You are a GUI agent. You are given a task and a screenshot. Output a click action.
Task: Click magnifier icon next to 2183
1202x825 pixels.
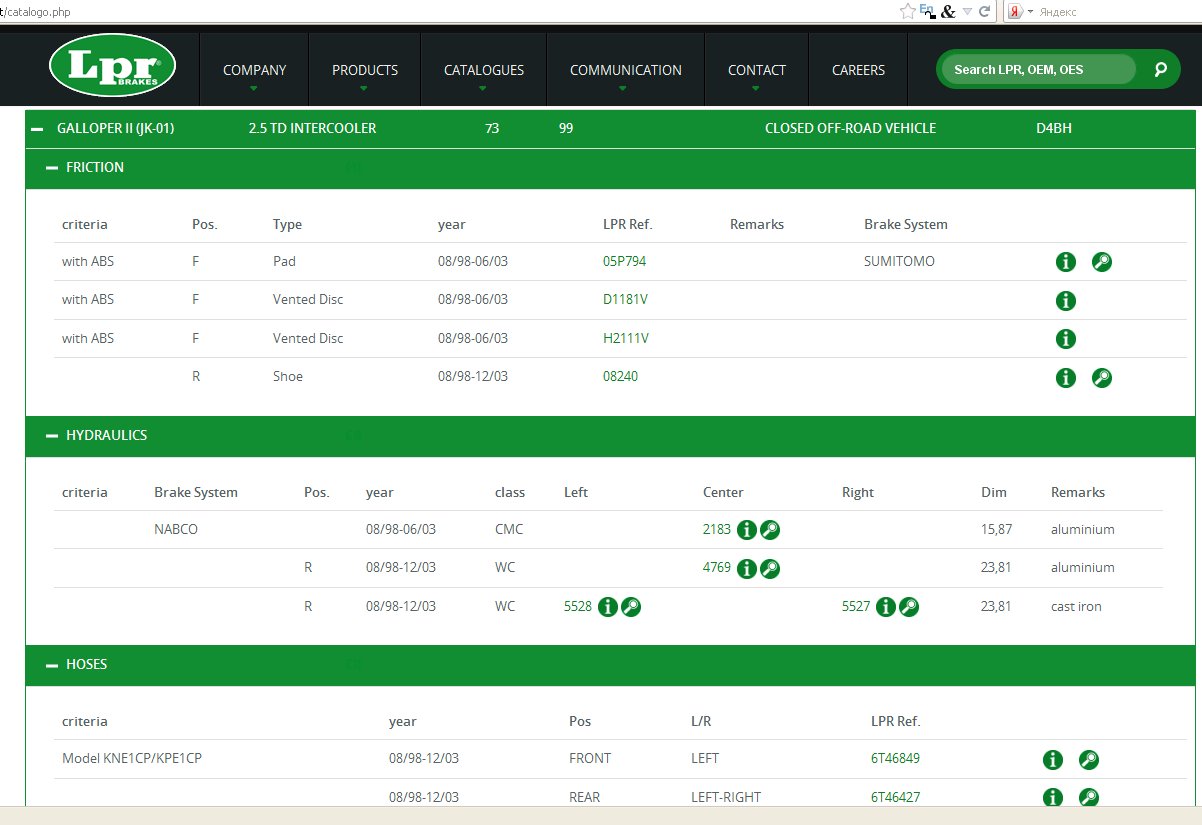[x=770, y=530]
